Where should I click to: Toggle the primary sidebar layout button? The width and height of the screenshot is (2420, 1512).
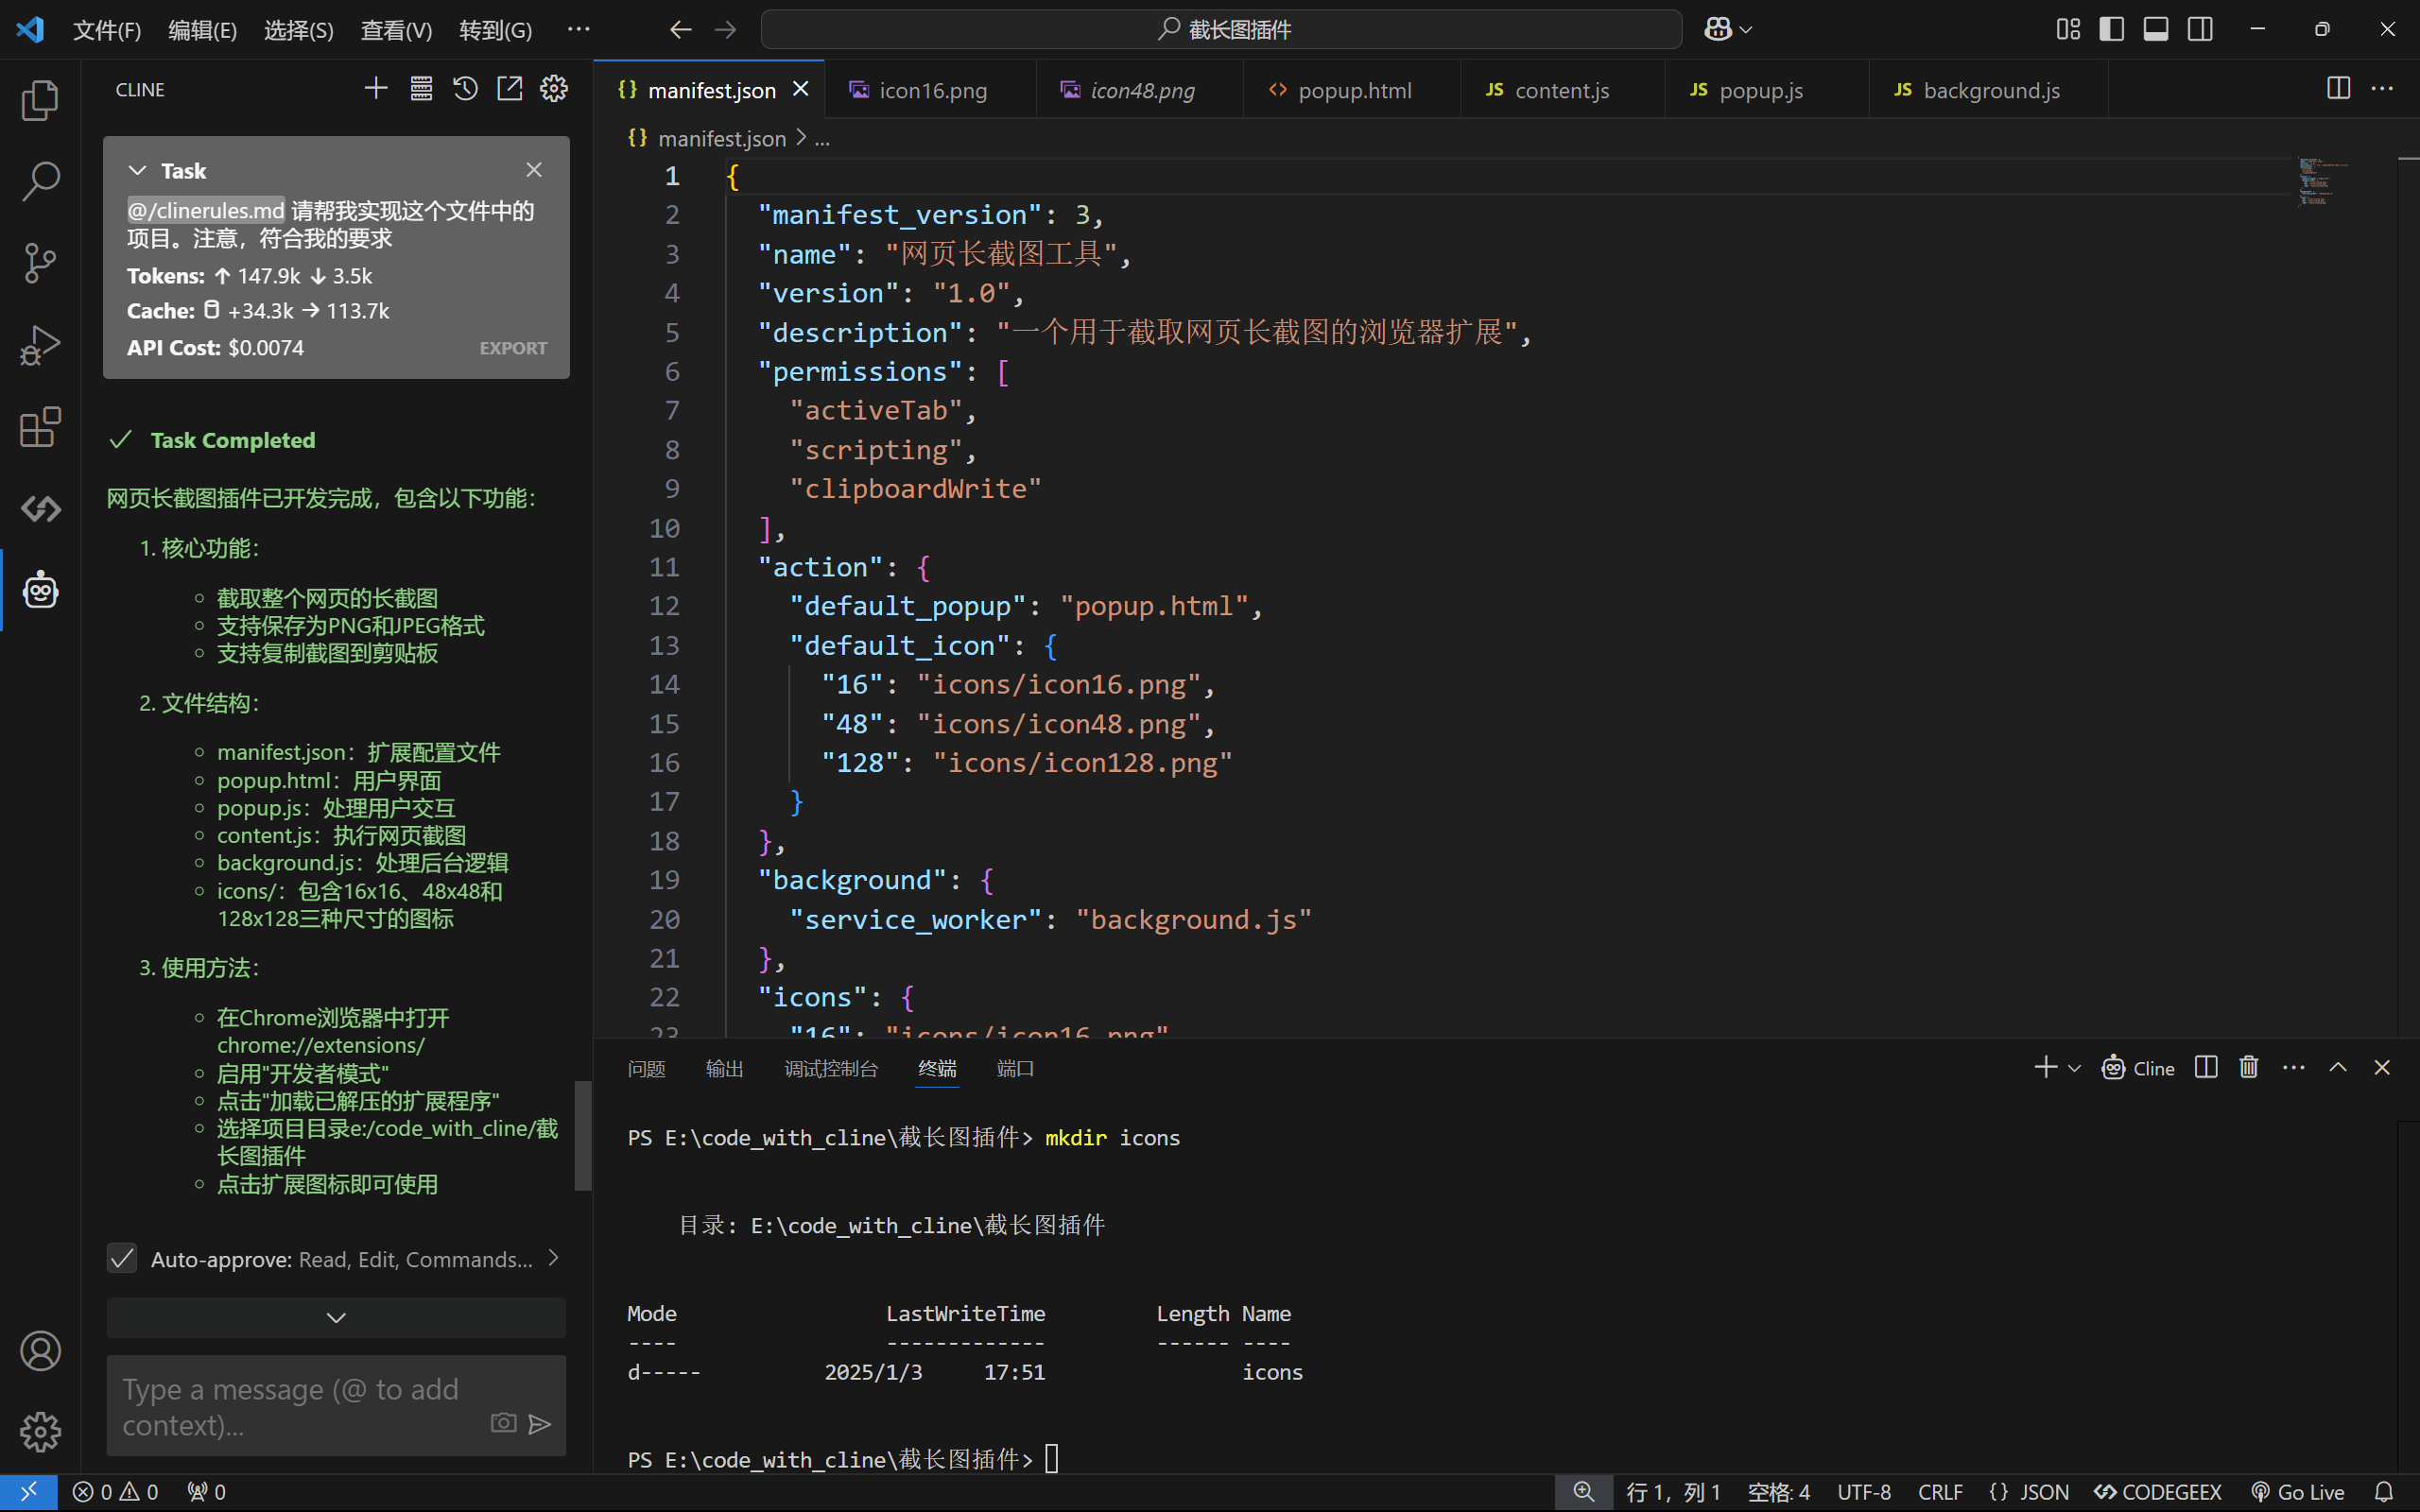[2111, 29]
